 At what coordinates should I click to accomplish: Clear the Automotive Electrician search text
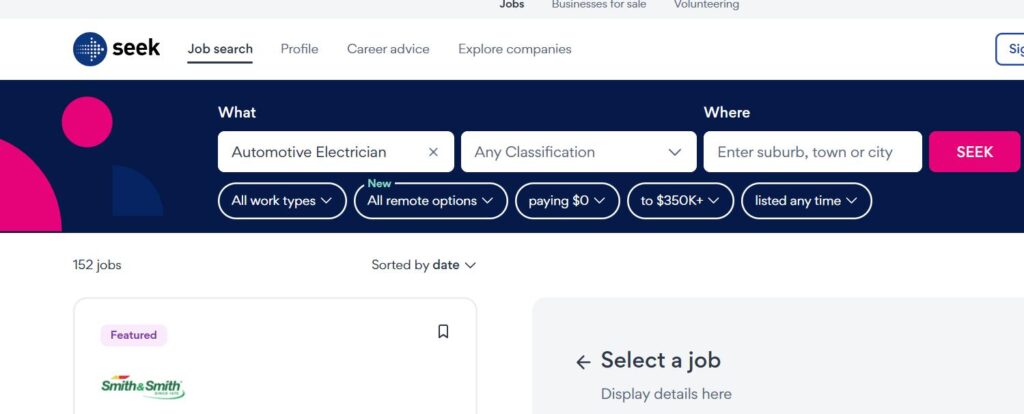pyautogui.click(x=433, y=152)
